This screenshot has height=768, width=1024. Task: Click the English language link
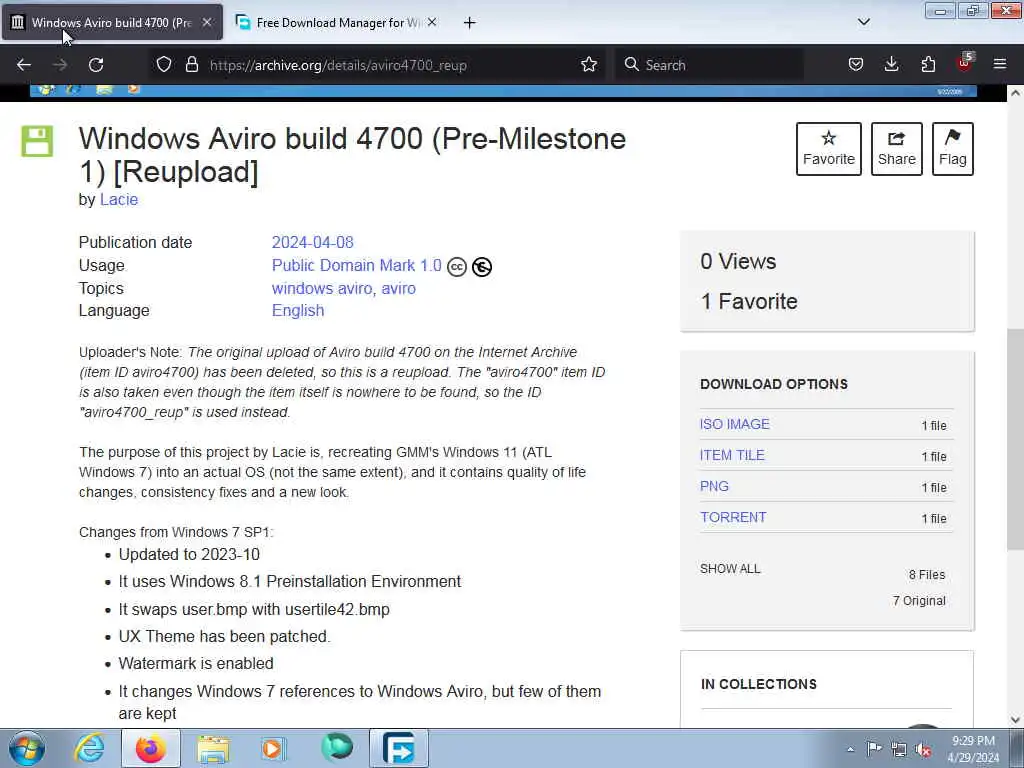[298, 310]
